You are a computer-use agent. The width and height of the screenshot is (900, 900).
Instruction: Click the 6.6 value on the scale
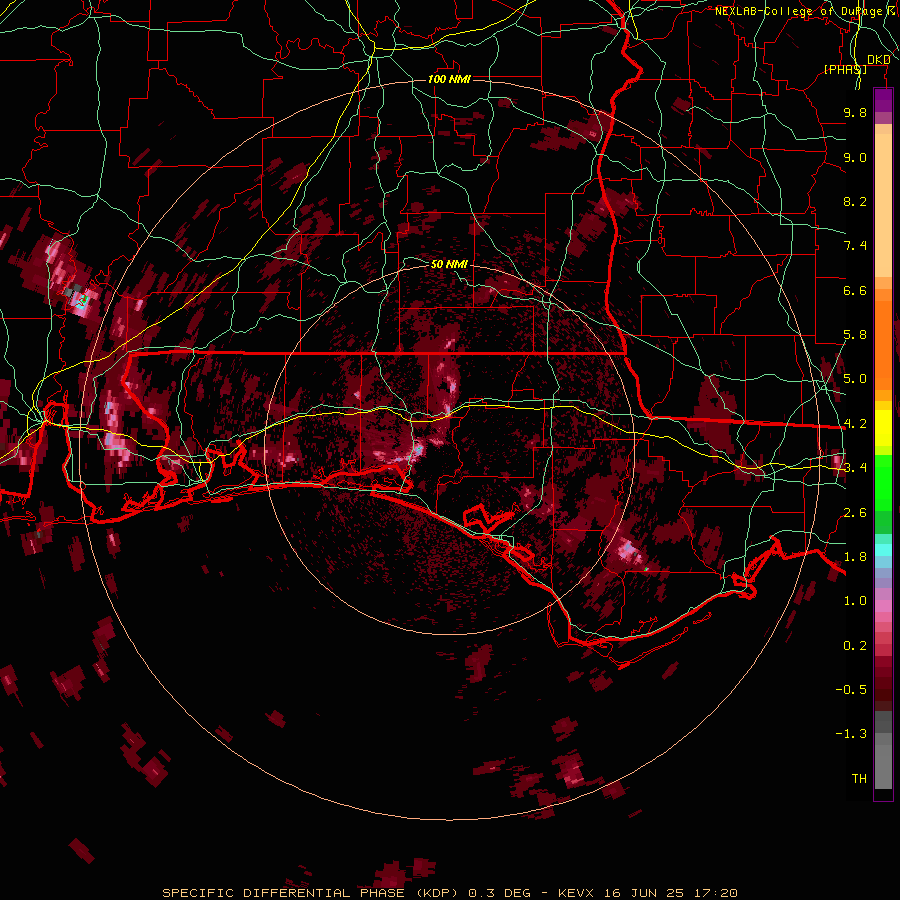tap(855, 290)
